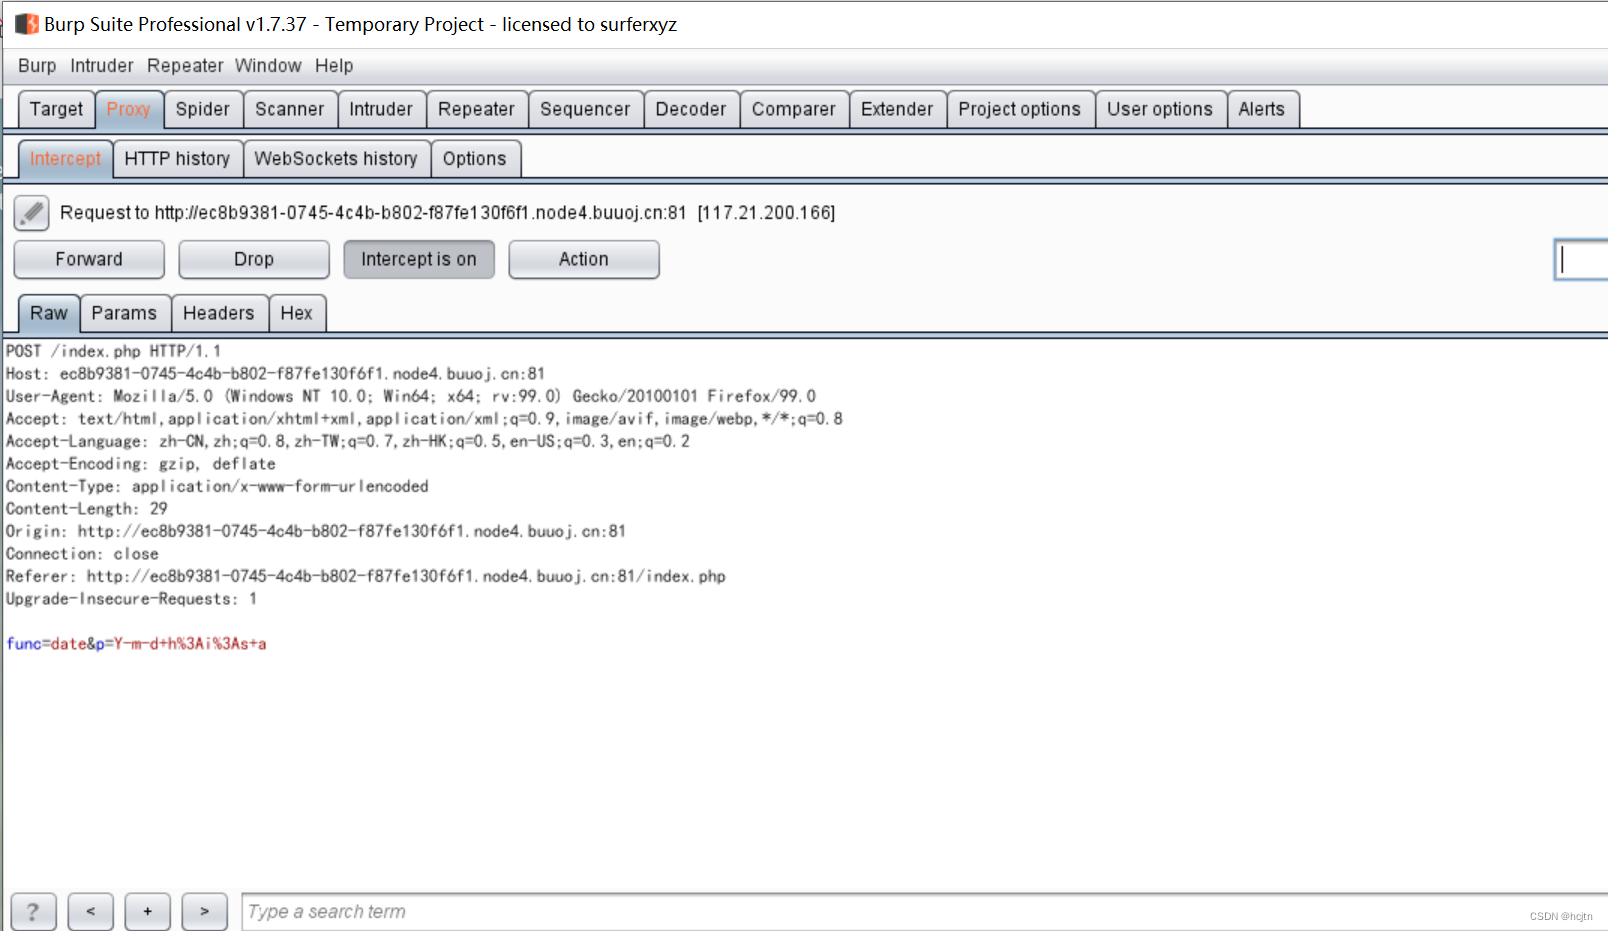
Task: Open the Burp menu
Action: pos(36,65)
